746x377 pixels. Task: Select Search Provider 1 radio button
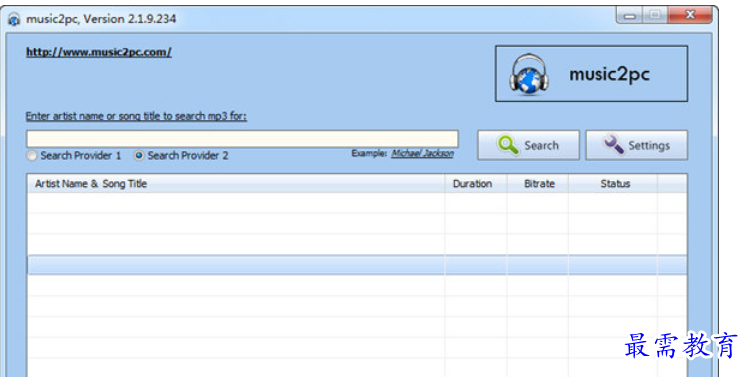pos(32,156)
